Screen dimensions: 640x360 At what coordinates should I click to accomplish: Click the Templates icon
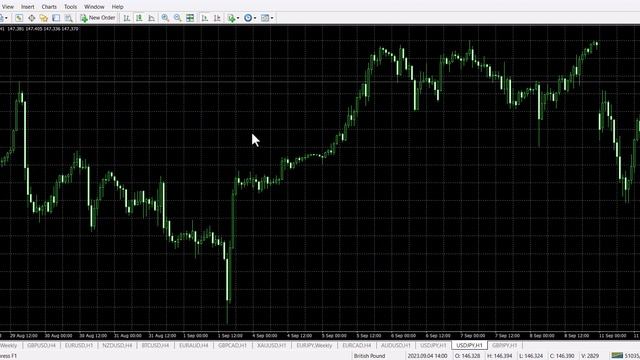(265, 18)
